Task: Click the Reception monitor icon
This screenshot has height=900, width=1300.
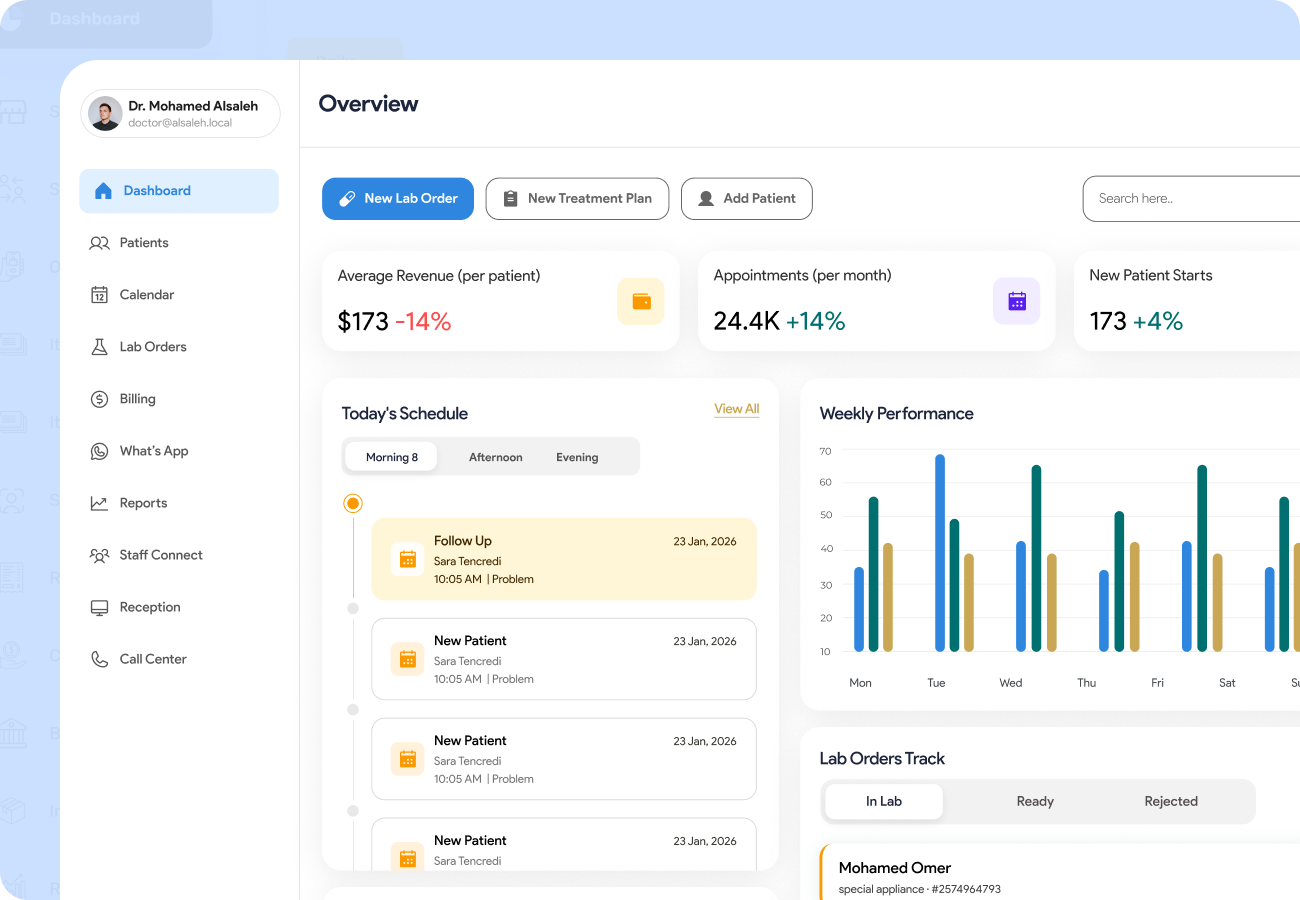Action: pyautogui.click(x=99, y=607)
